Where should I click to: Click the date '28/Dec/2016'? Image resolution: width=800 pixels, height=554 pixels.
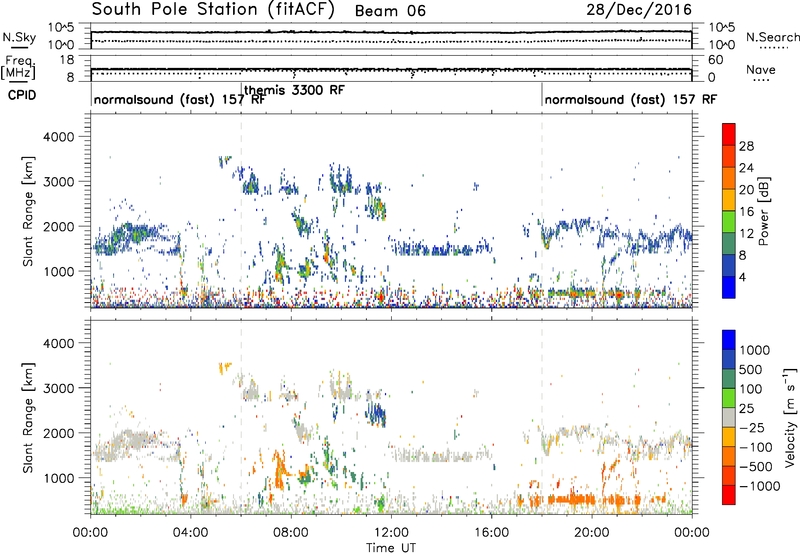(639, 9)
